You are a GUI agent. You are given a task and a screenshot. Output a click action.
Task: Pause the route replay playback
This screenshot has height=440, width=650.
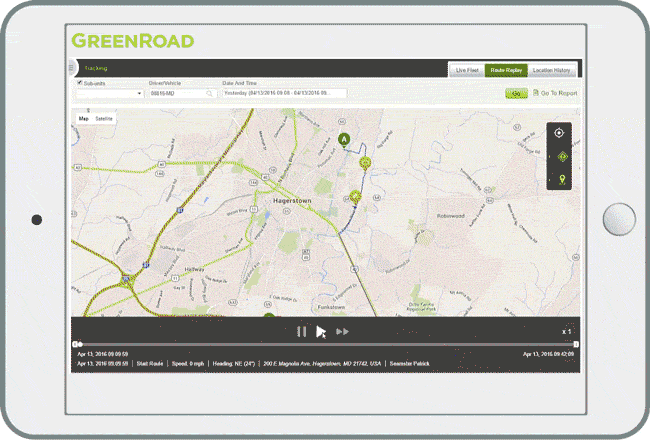pyautogui.click(x=301, y=331)
